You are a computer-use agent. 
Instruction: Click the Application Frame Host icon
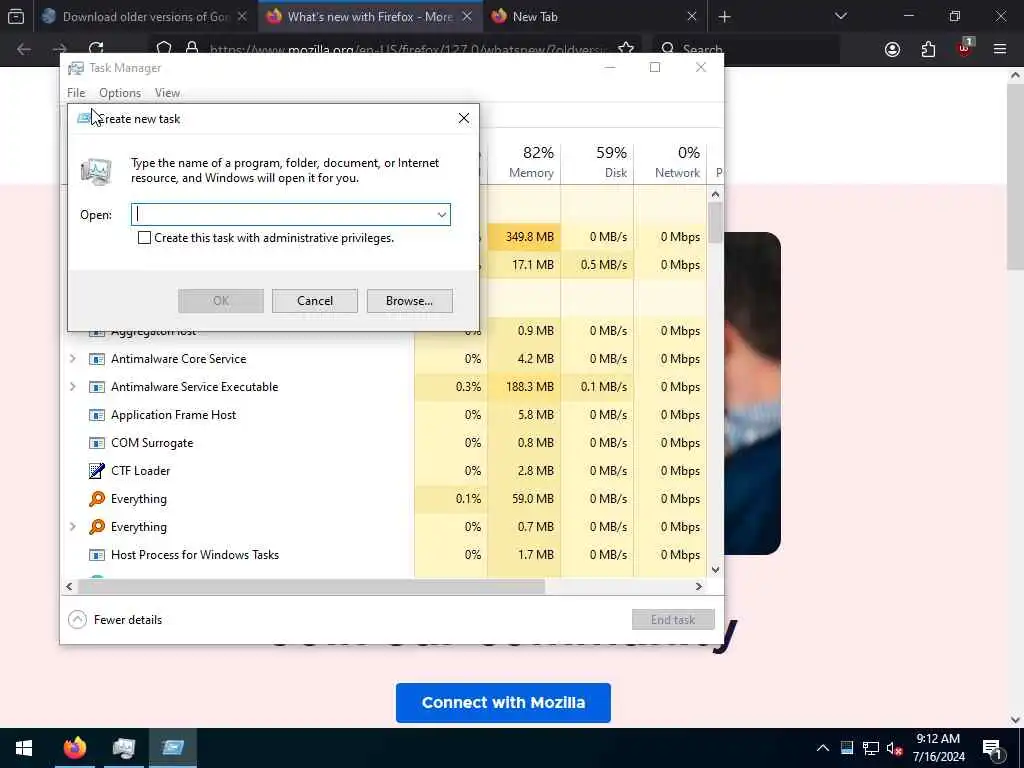pyautogui.click(x=97, y=415)
